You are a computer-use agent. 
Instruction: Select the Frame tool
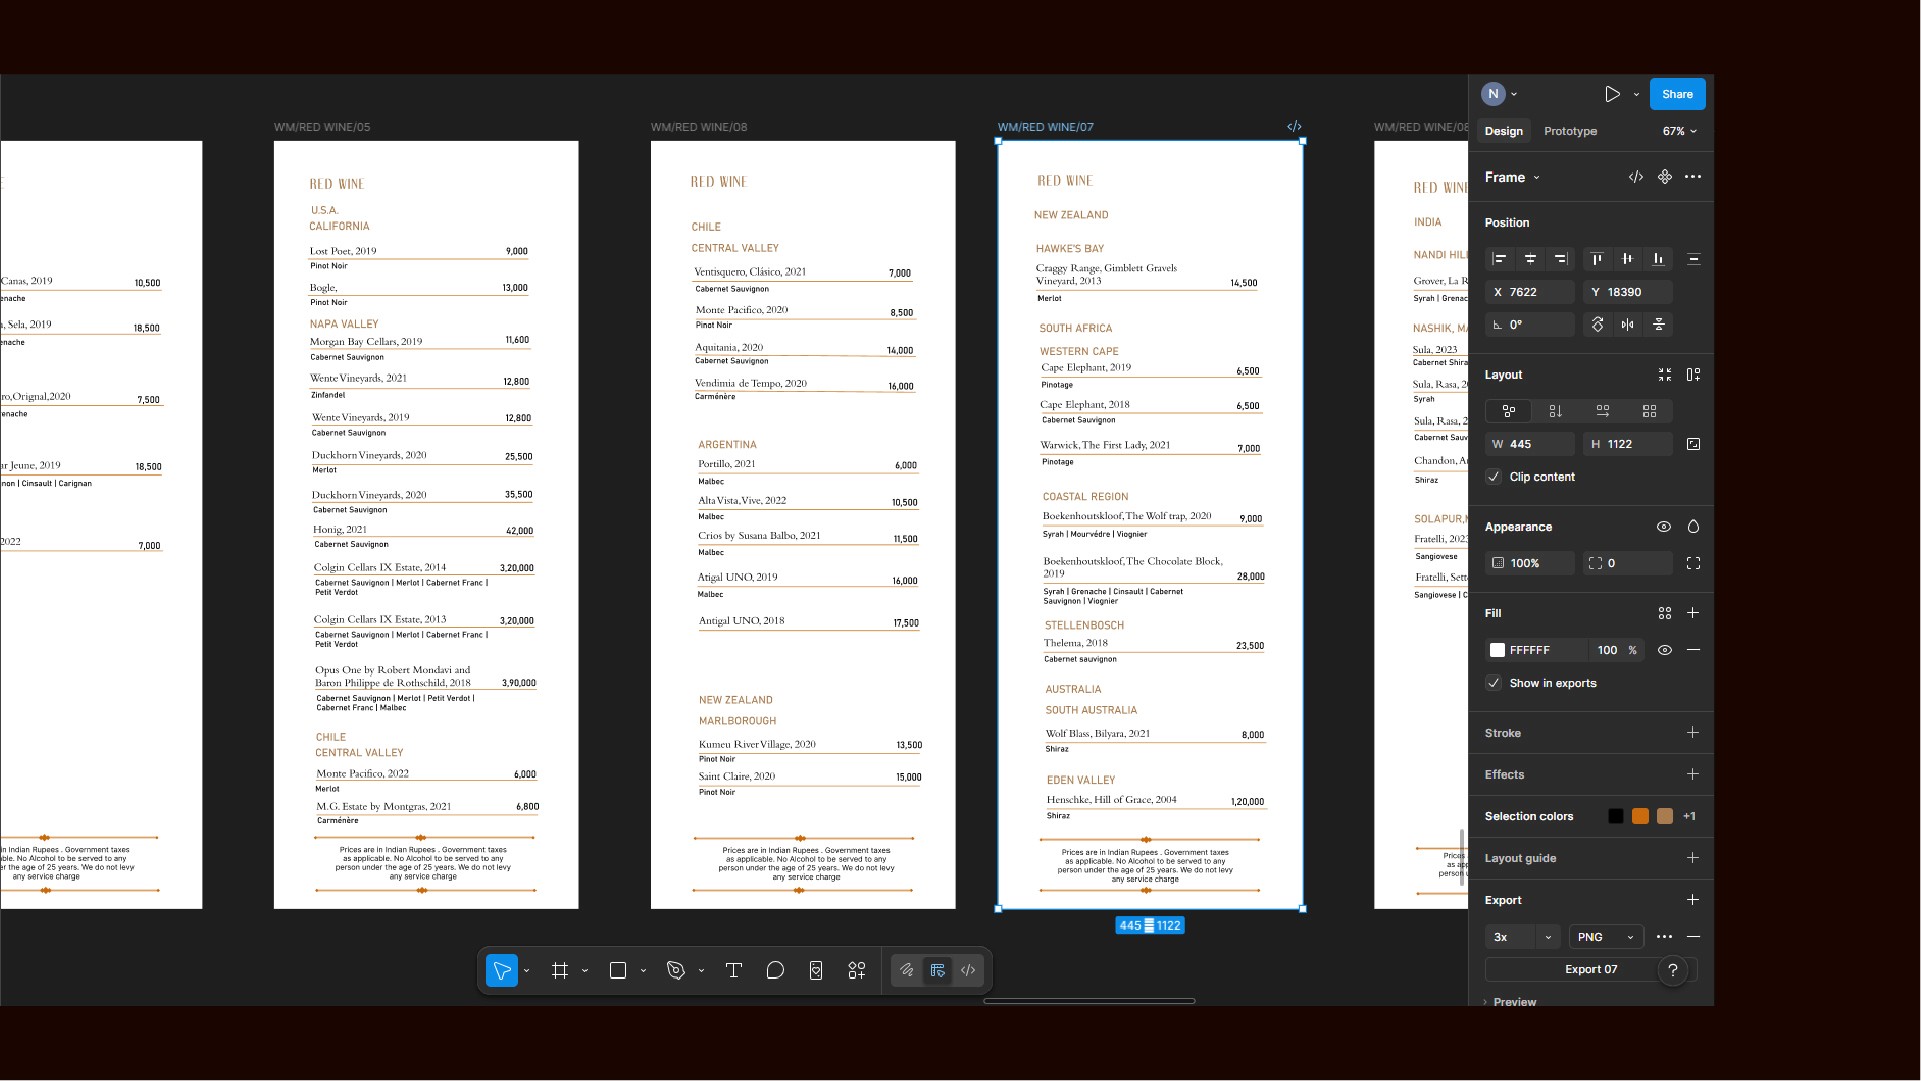(560, 971)
